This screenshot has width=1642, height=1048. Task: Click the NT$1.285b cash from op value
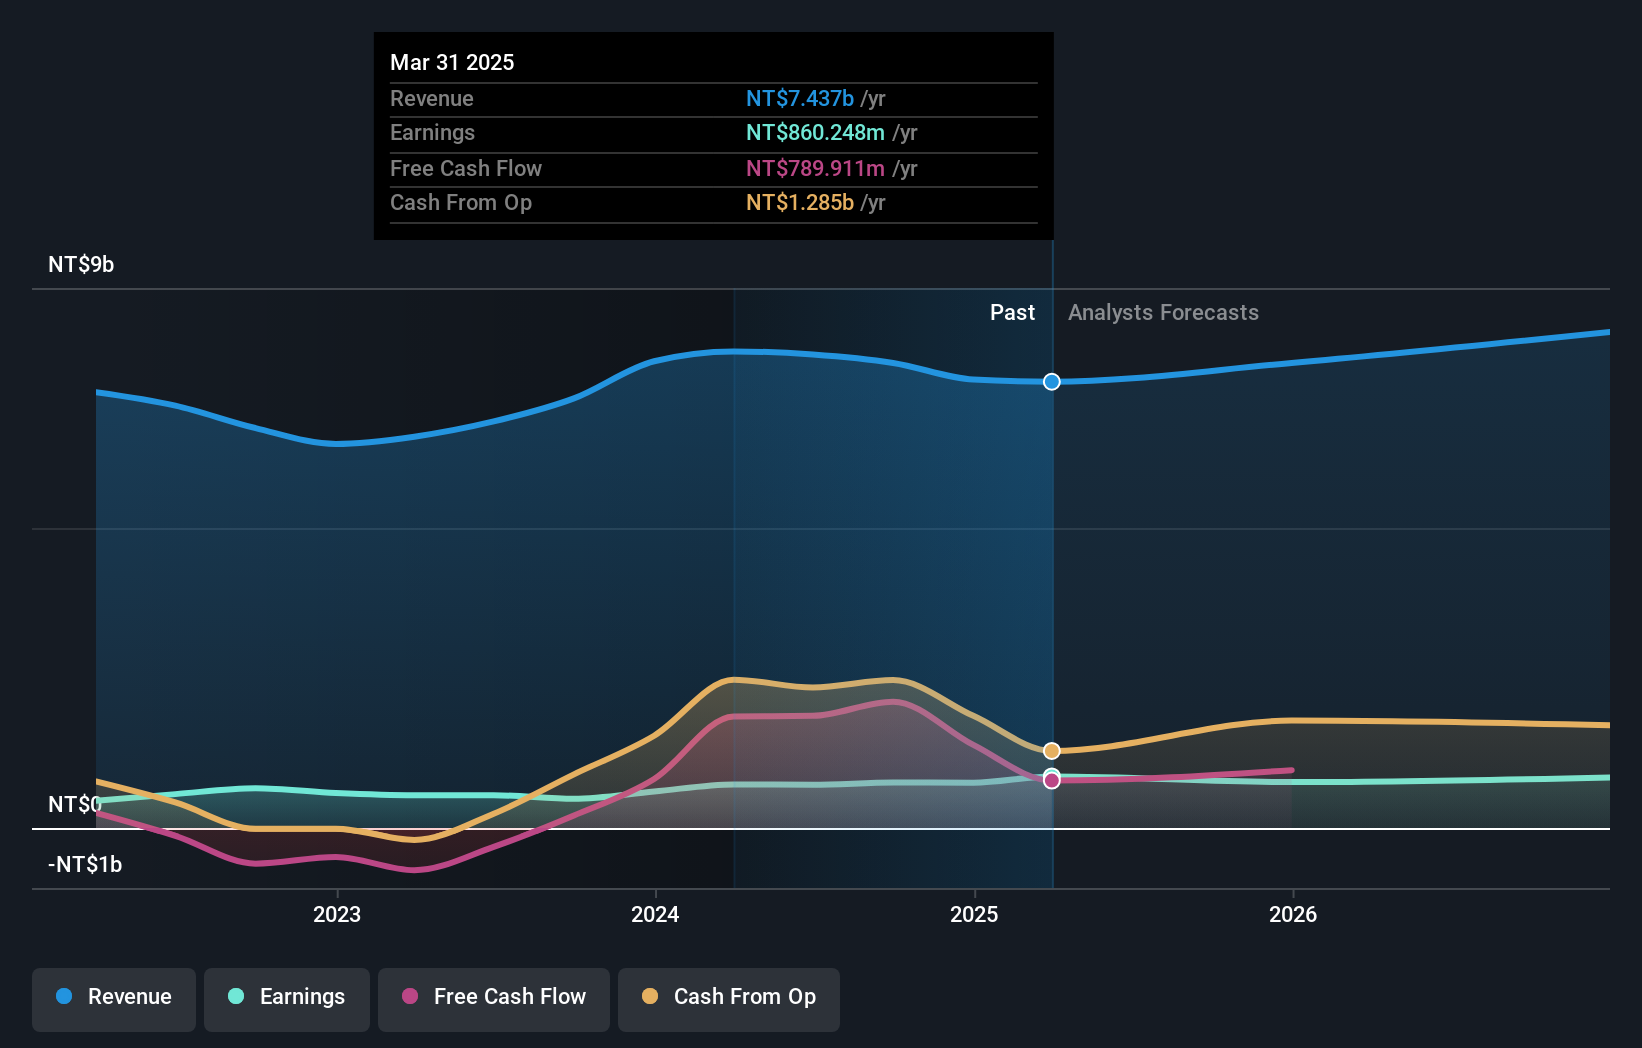pyautogui.click(x=800, y=202)
